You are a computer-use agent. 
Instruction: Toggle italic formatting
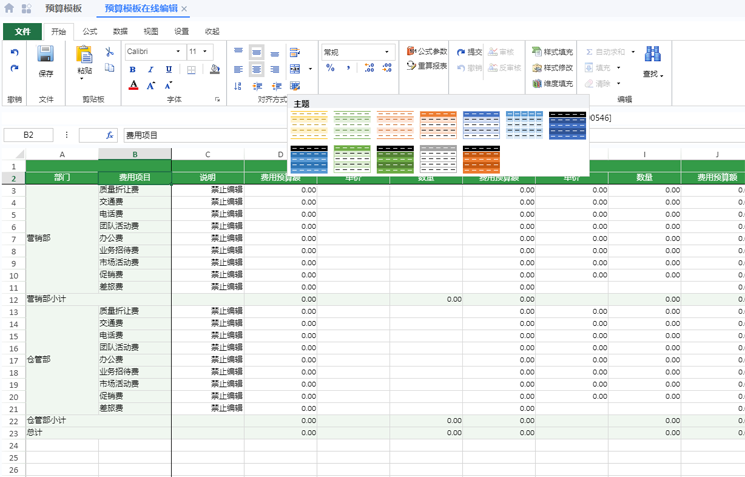click(x=150, y=69)
